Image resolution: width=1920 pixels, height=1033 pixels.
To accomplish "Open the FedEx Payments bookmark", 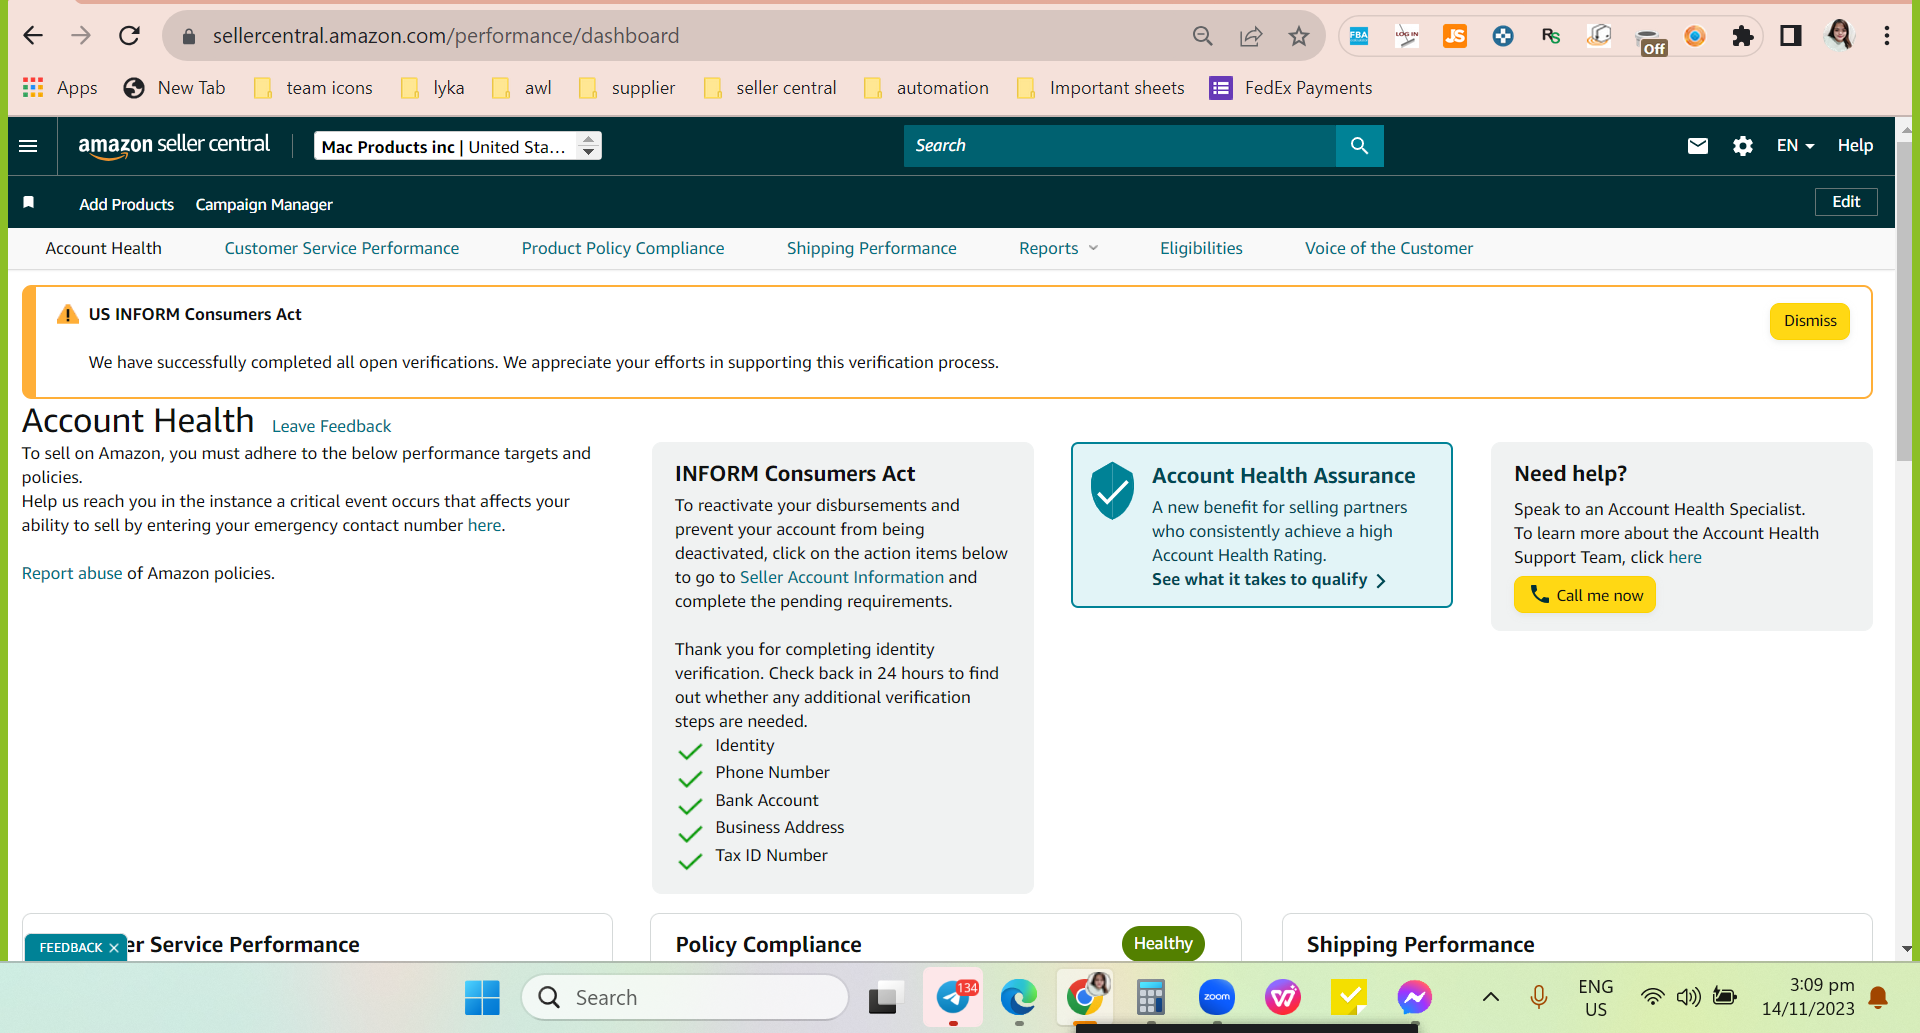I will (1290, 88).
